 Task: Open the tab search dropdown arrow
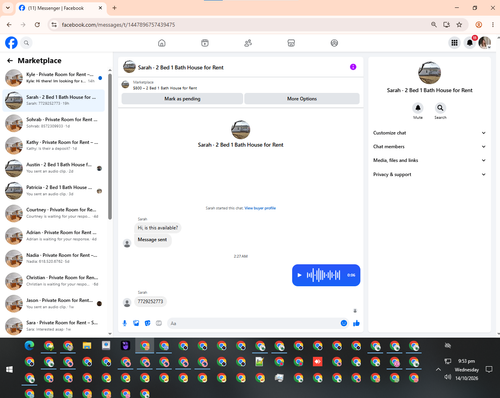[x=8, y=8]
